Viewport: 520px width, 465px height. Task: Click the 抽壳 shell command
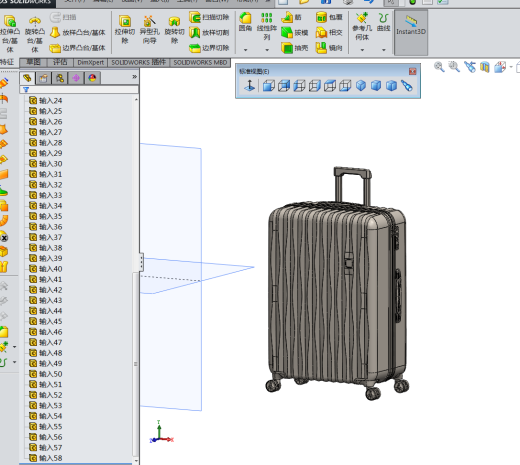295,48
